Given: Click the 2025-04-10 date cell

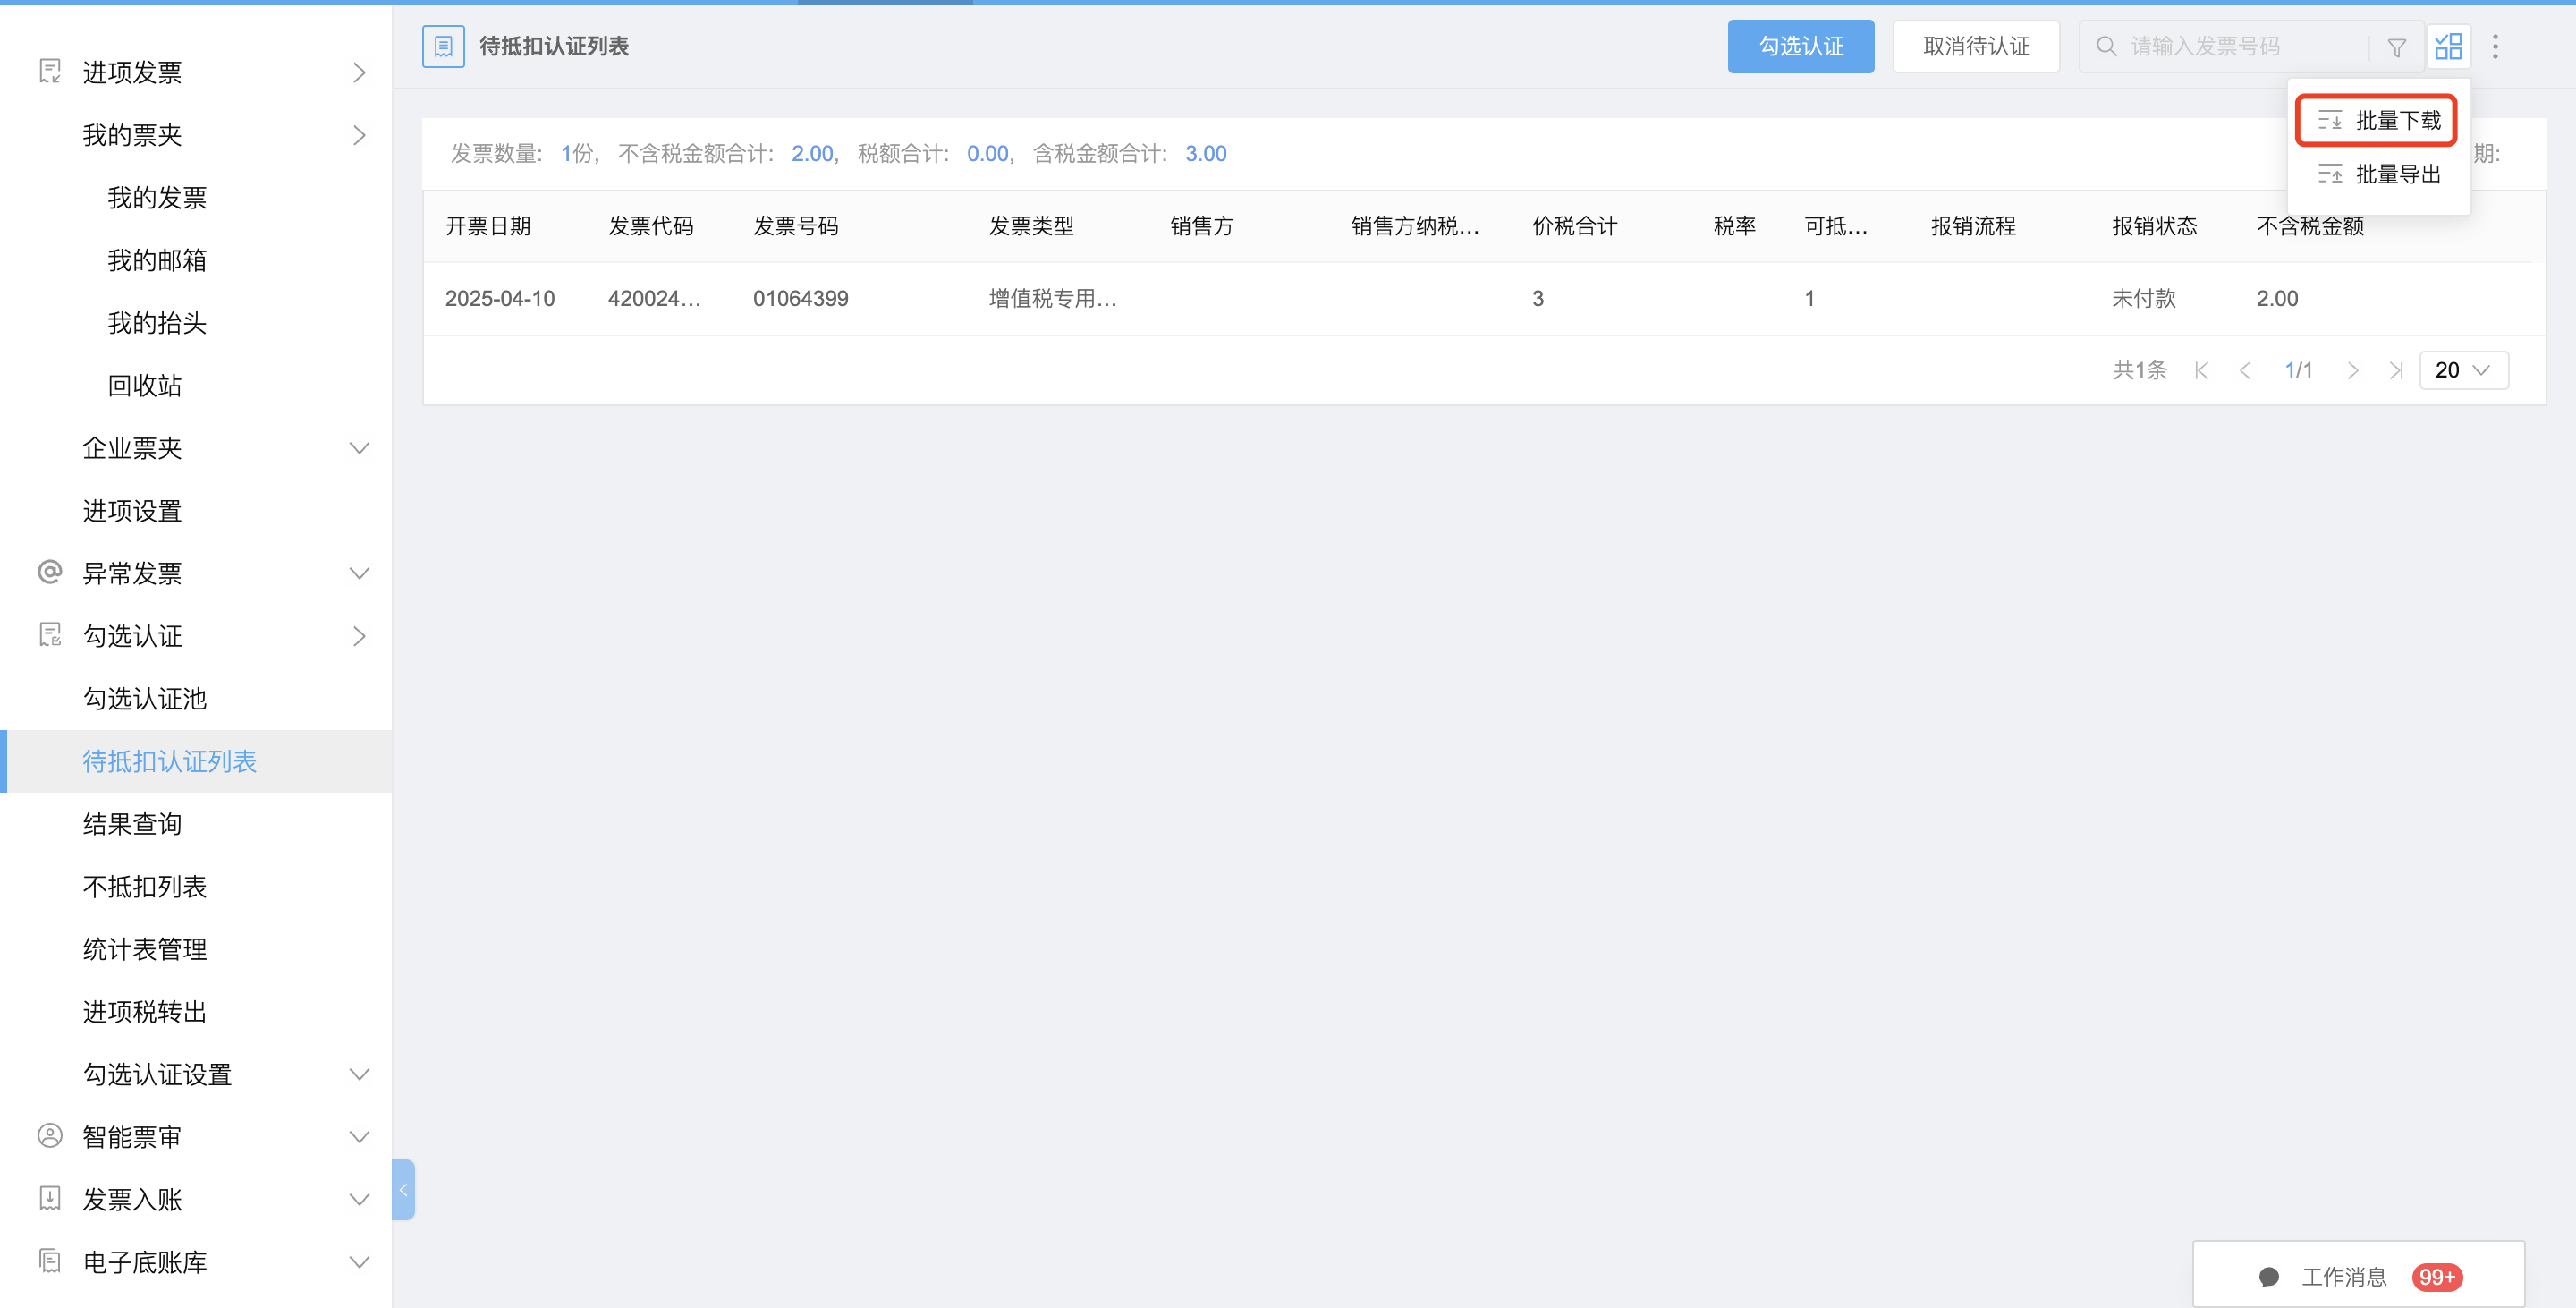Looking at the screenshot, I should [500, 298].
